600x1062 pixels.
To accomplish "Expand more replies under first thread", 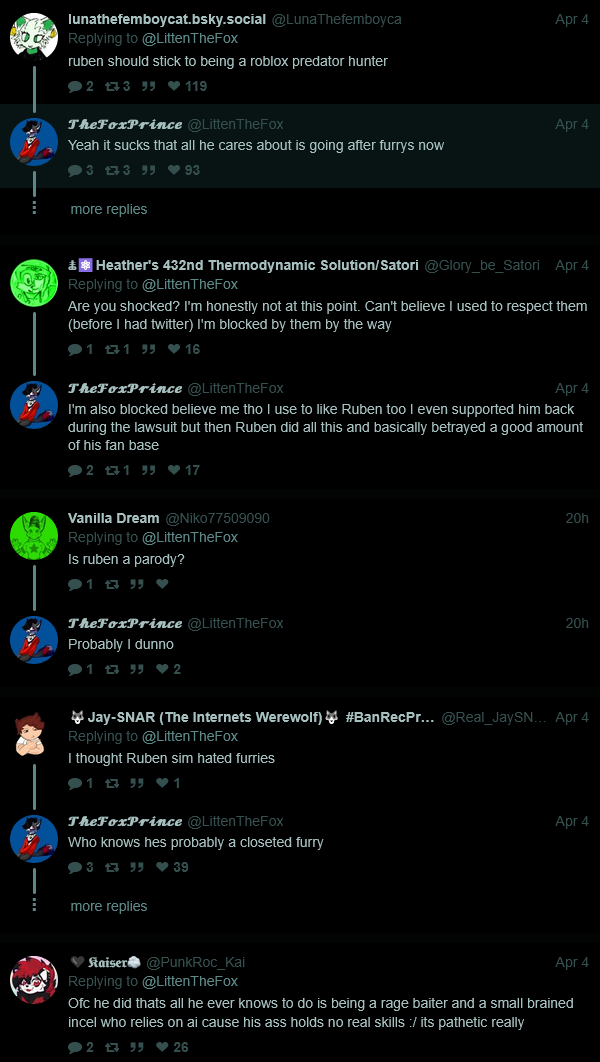I will tap(108, 209).
